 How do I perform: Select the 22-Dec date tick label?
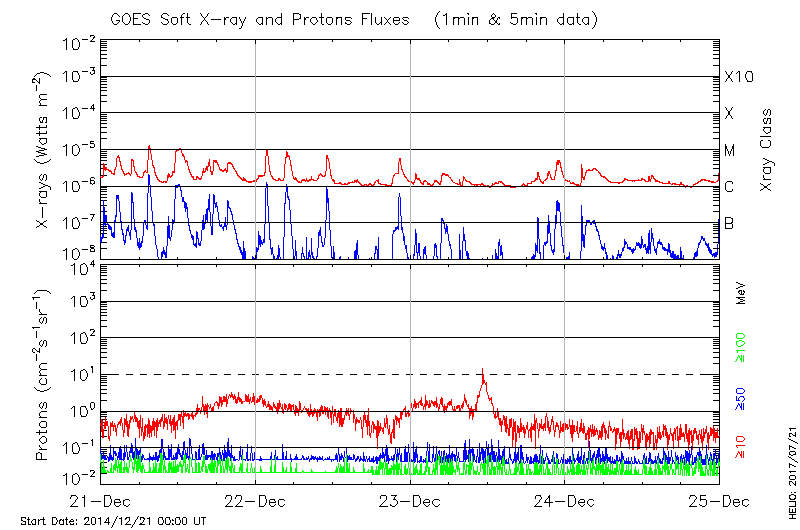click(x=255, y=501)
